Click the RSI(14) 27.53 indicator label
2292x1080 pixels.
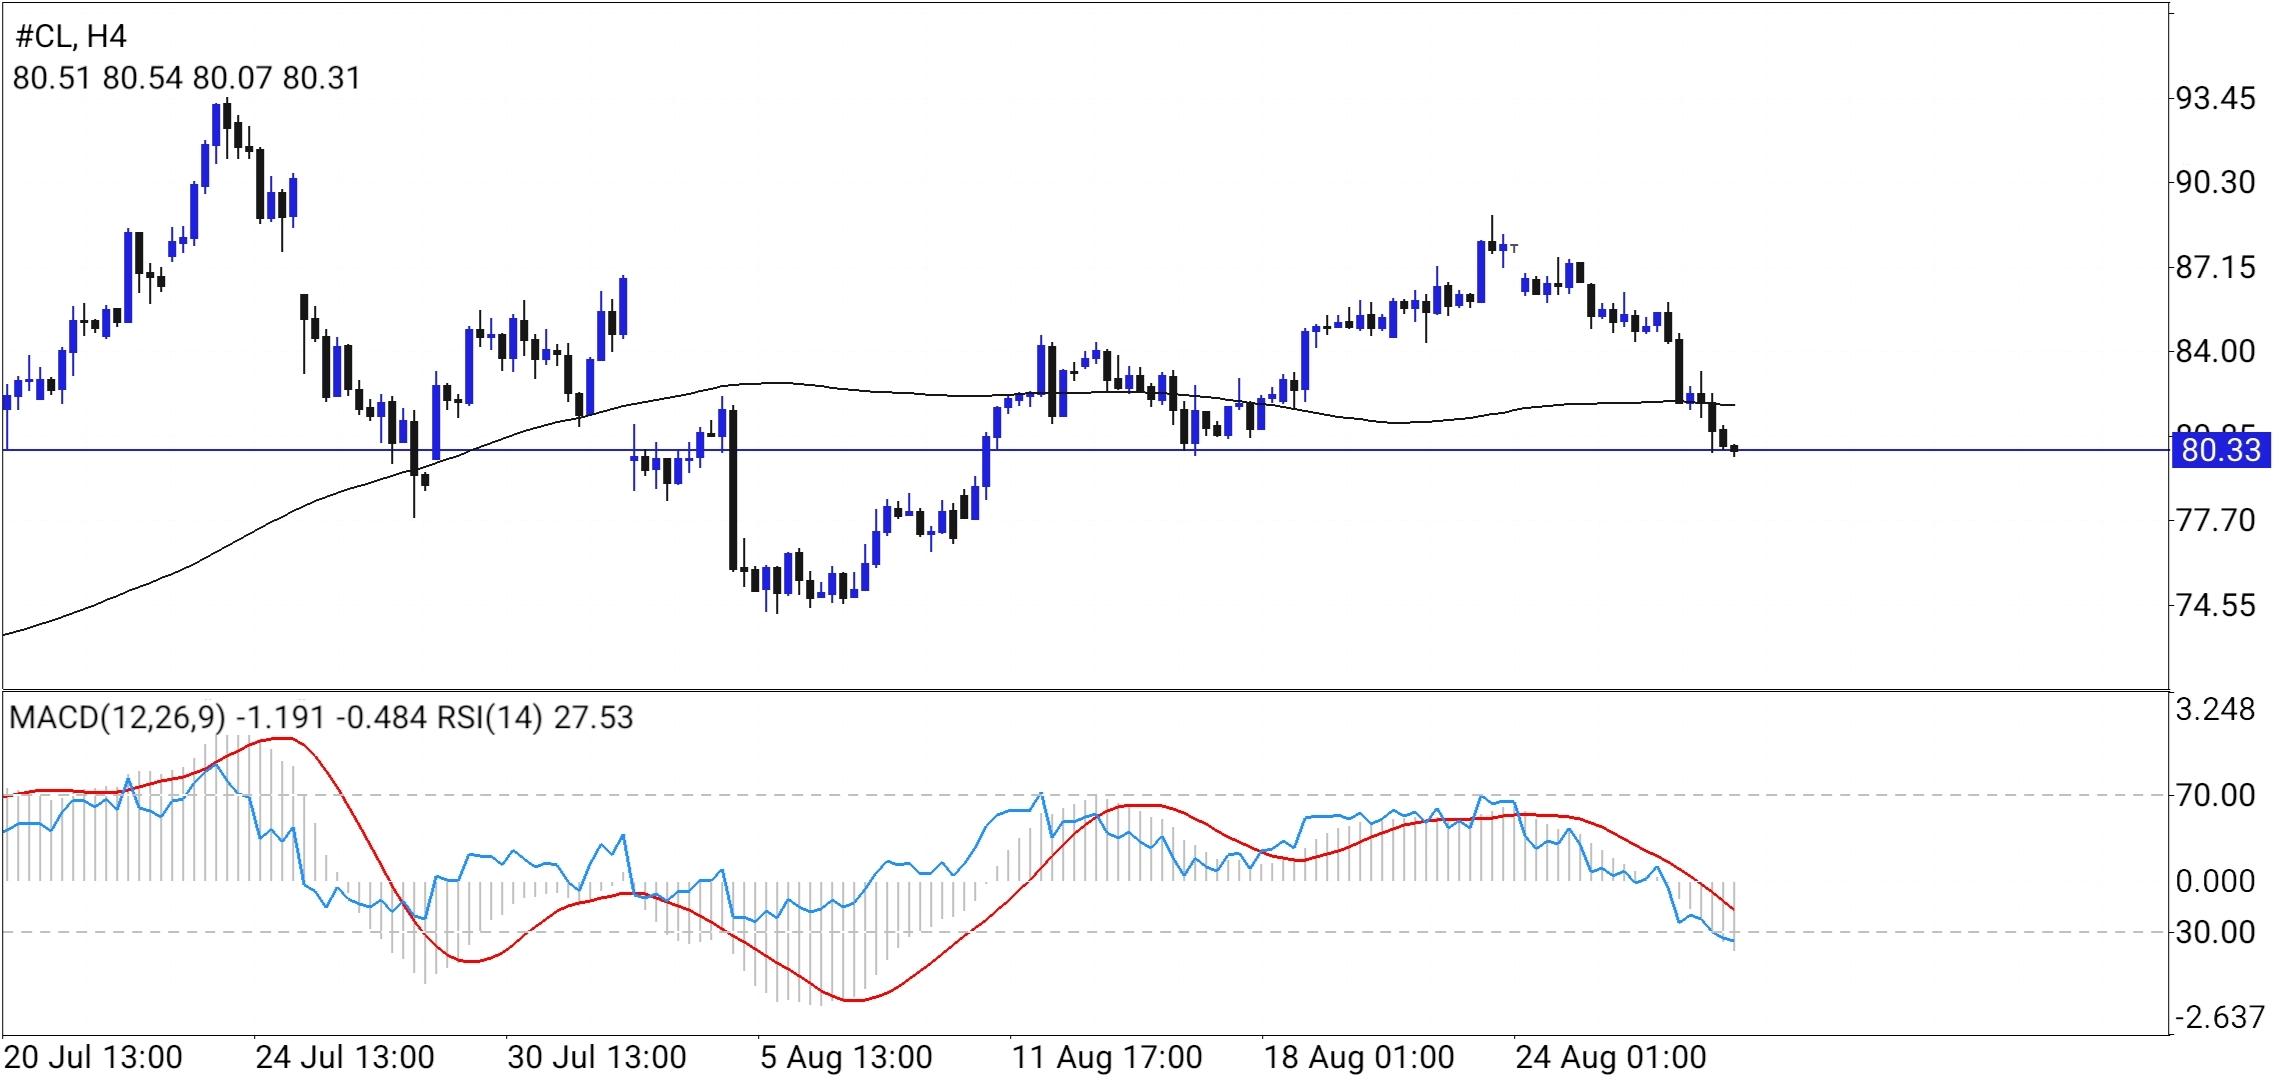tap(535, 718)
